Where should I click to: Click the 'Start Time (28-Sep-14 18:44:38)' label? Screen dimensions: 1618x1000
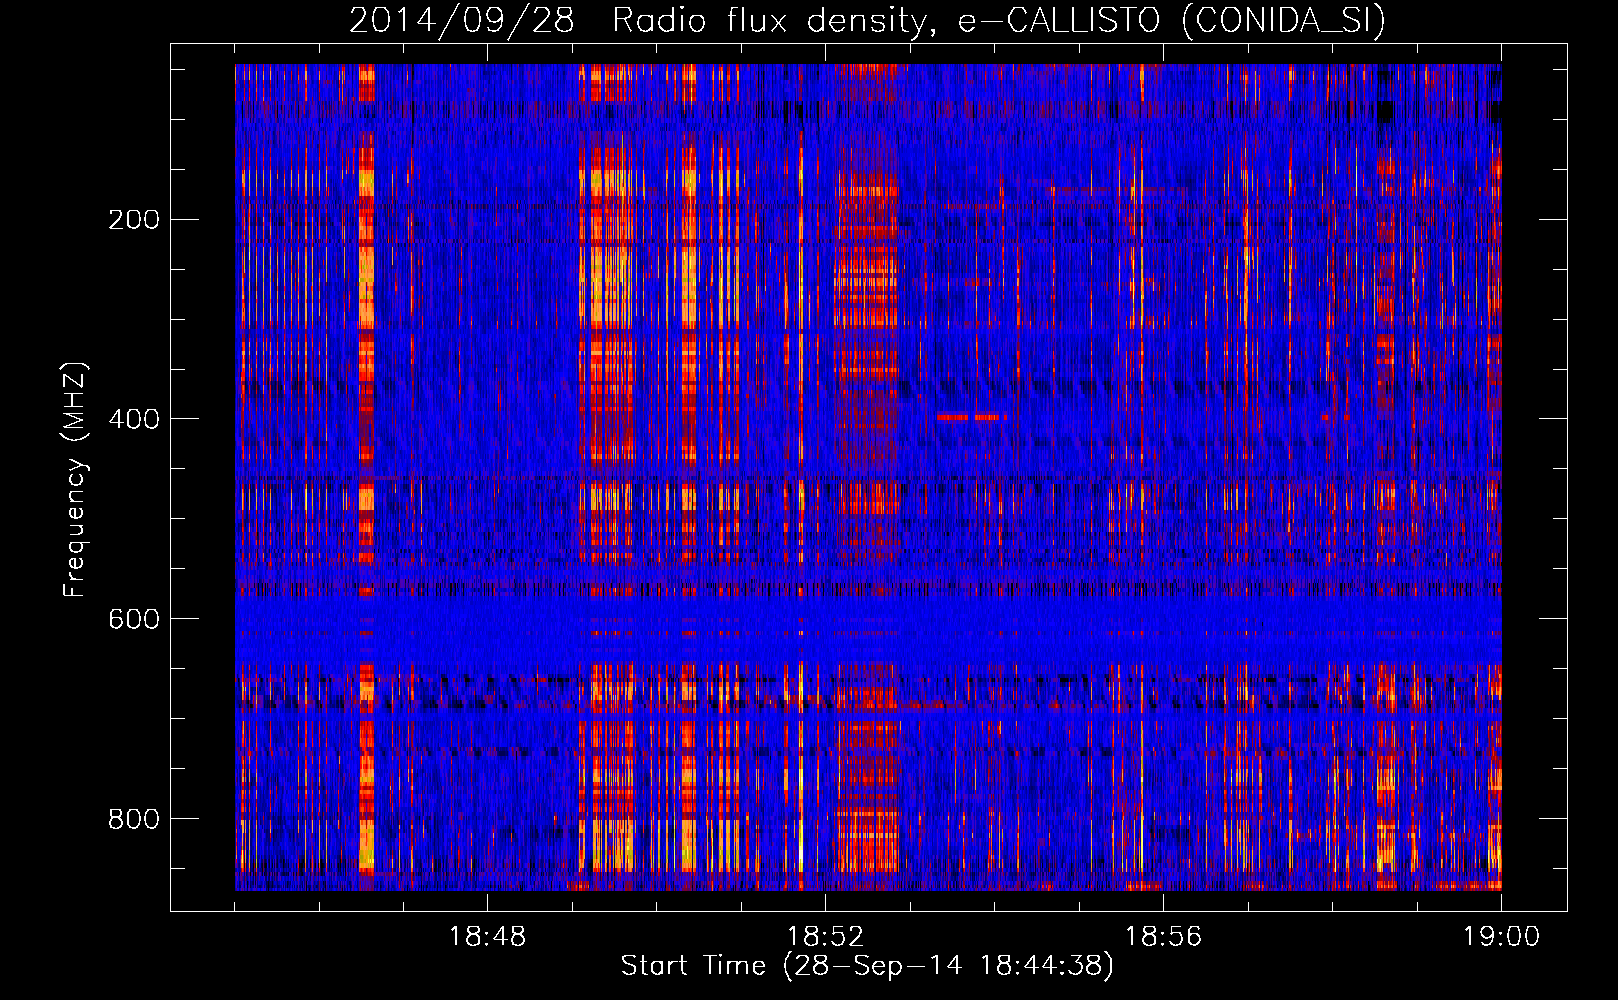click(867, 966)
